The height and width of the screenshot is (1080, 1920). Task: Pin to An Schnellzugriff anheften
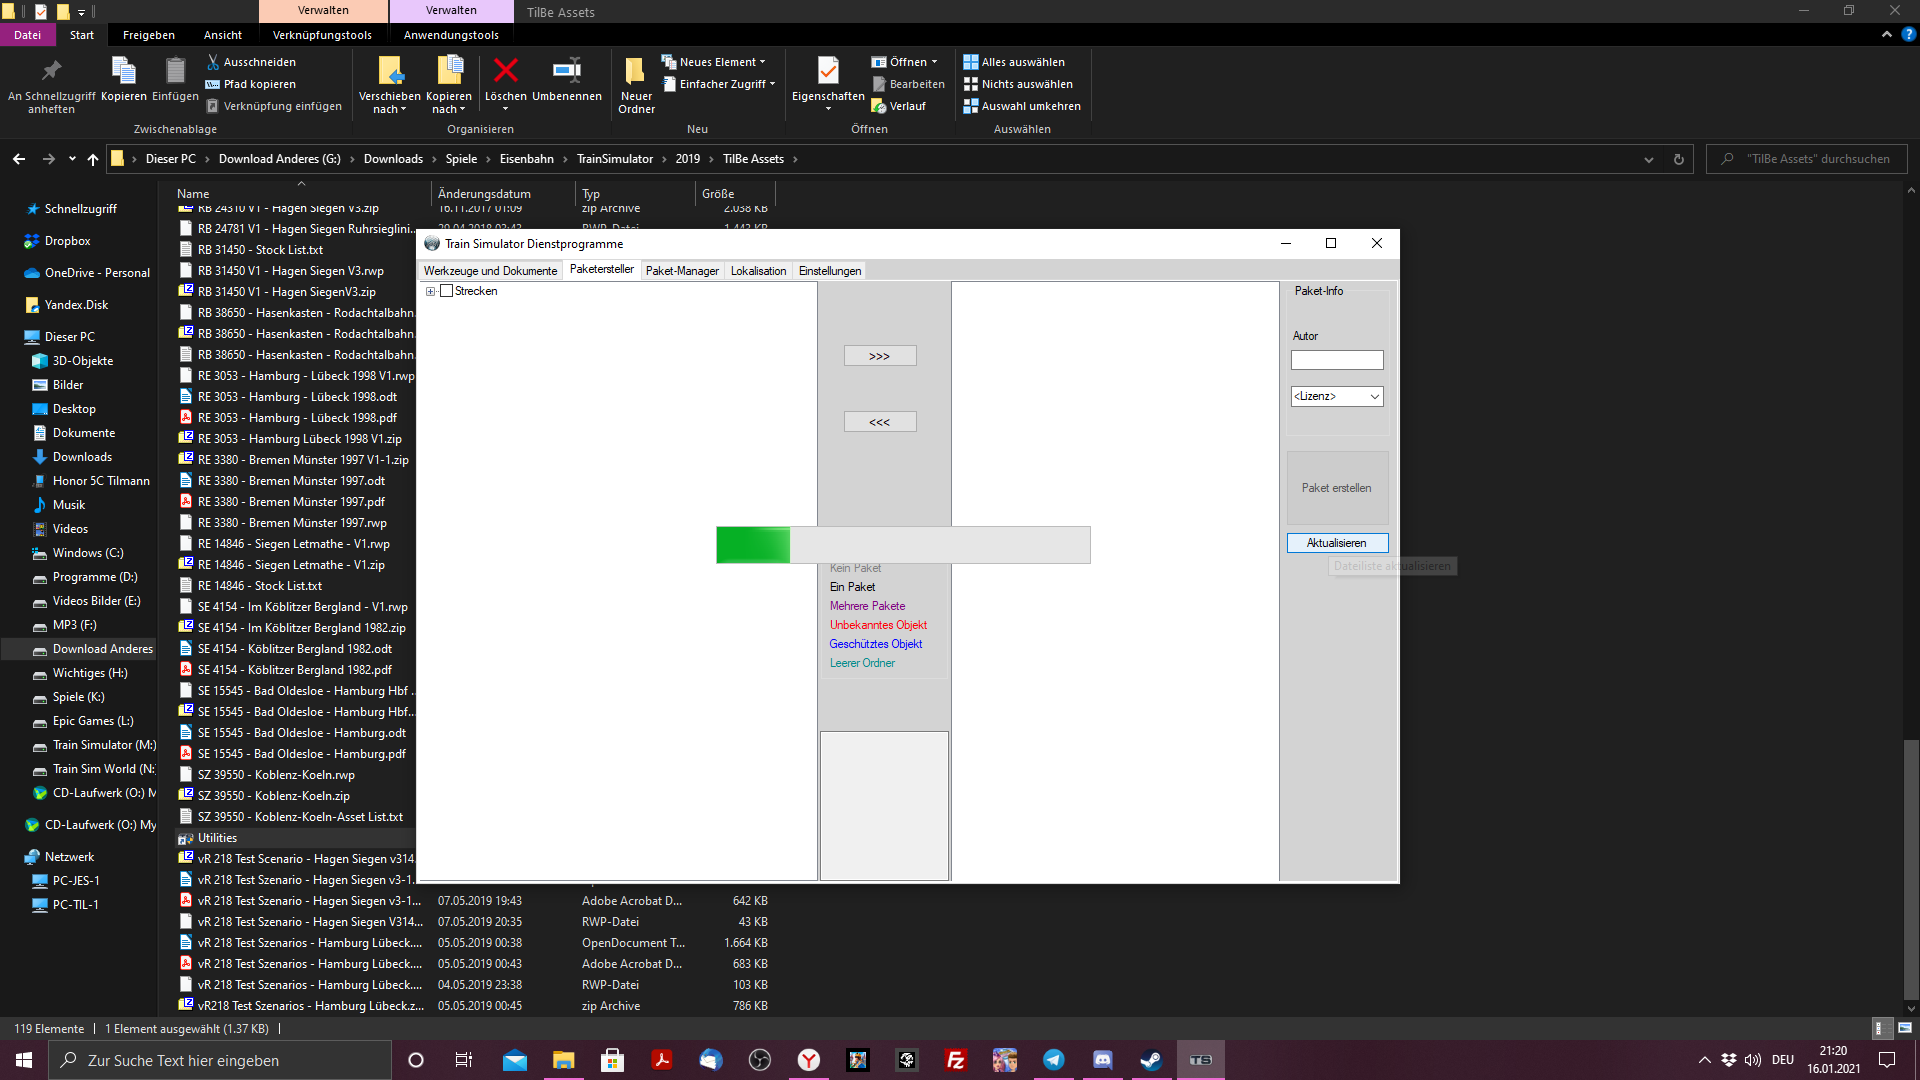51,85
